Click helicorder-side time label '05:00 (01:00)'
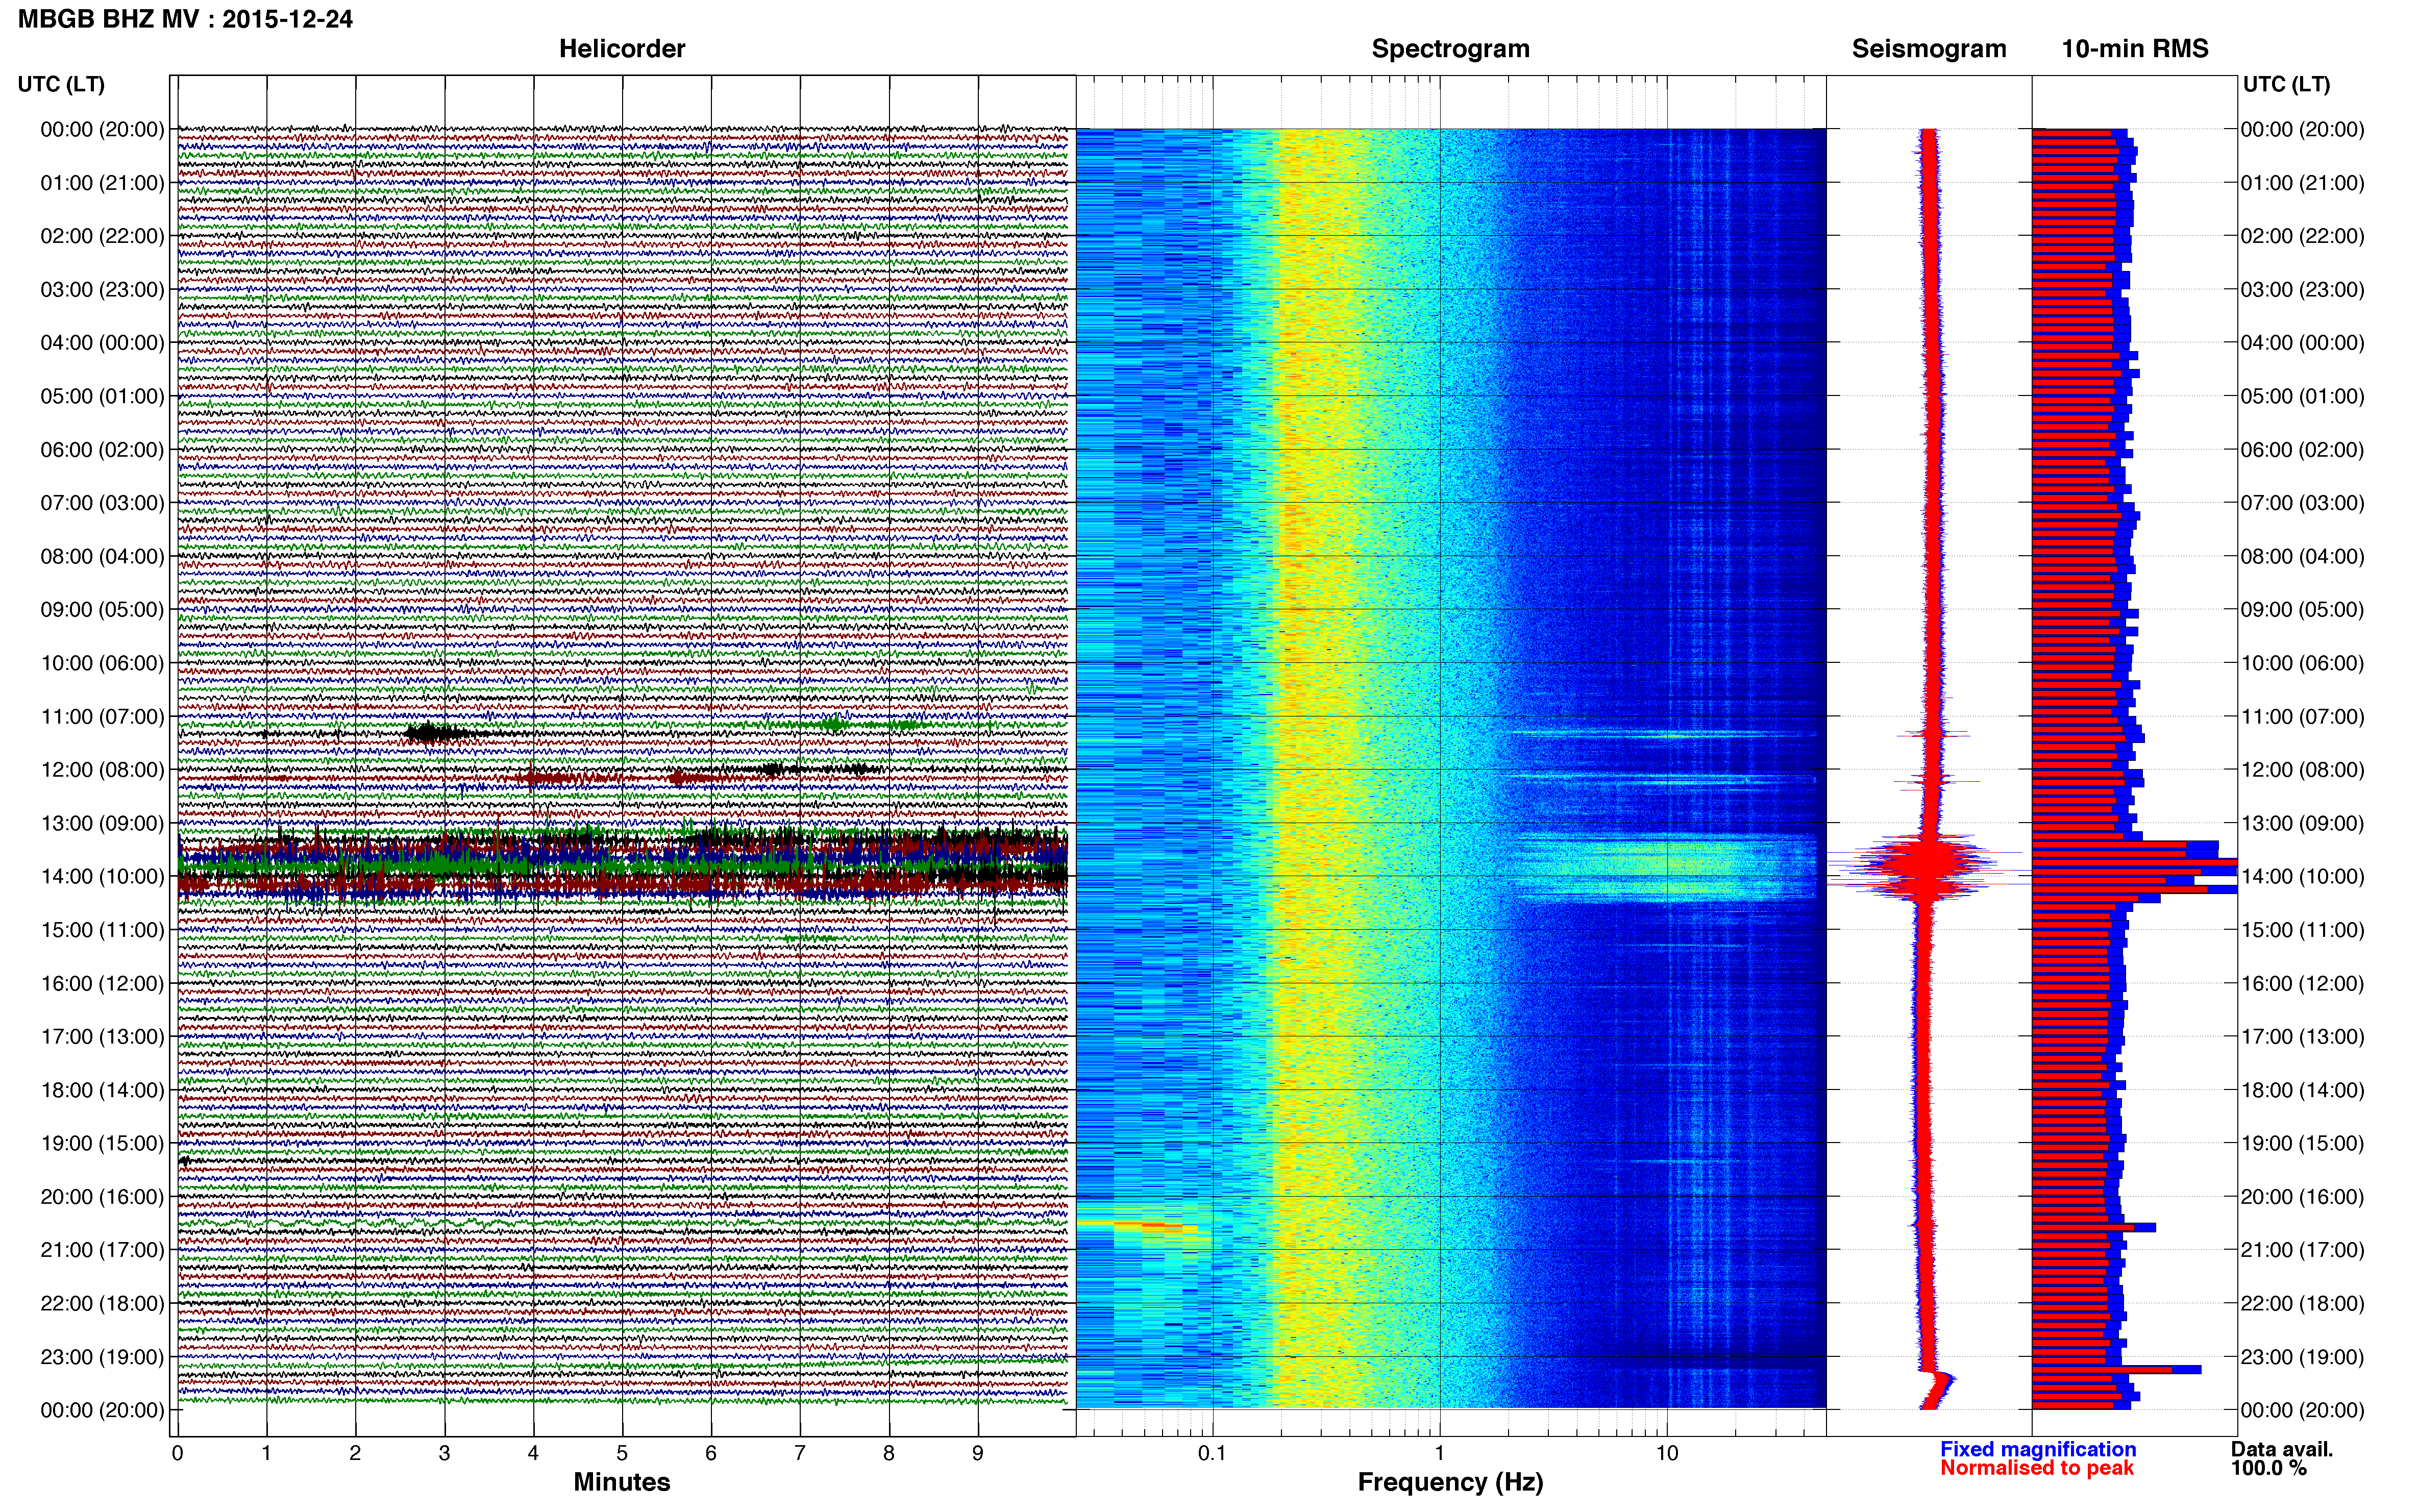This screenshot has width=2419, height=1512. click(102, 396)
